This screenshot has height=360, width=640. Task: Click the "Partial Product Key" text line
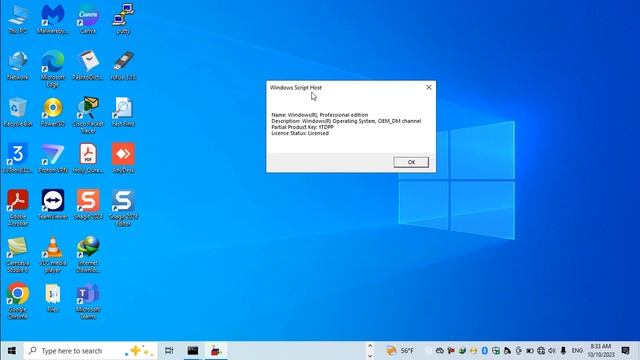tap(302, 127)
